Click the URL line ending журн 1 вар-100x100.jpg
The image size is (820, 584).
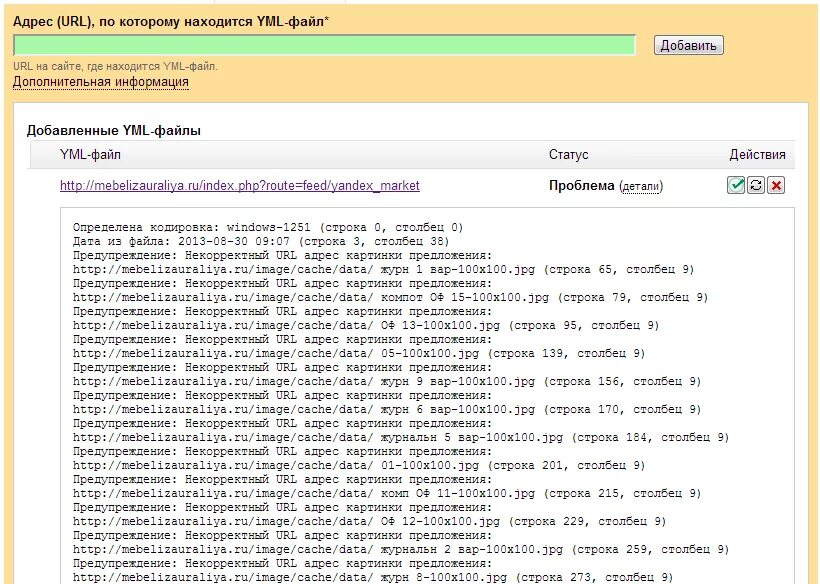click(383, 270)
